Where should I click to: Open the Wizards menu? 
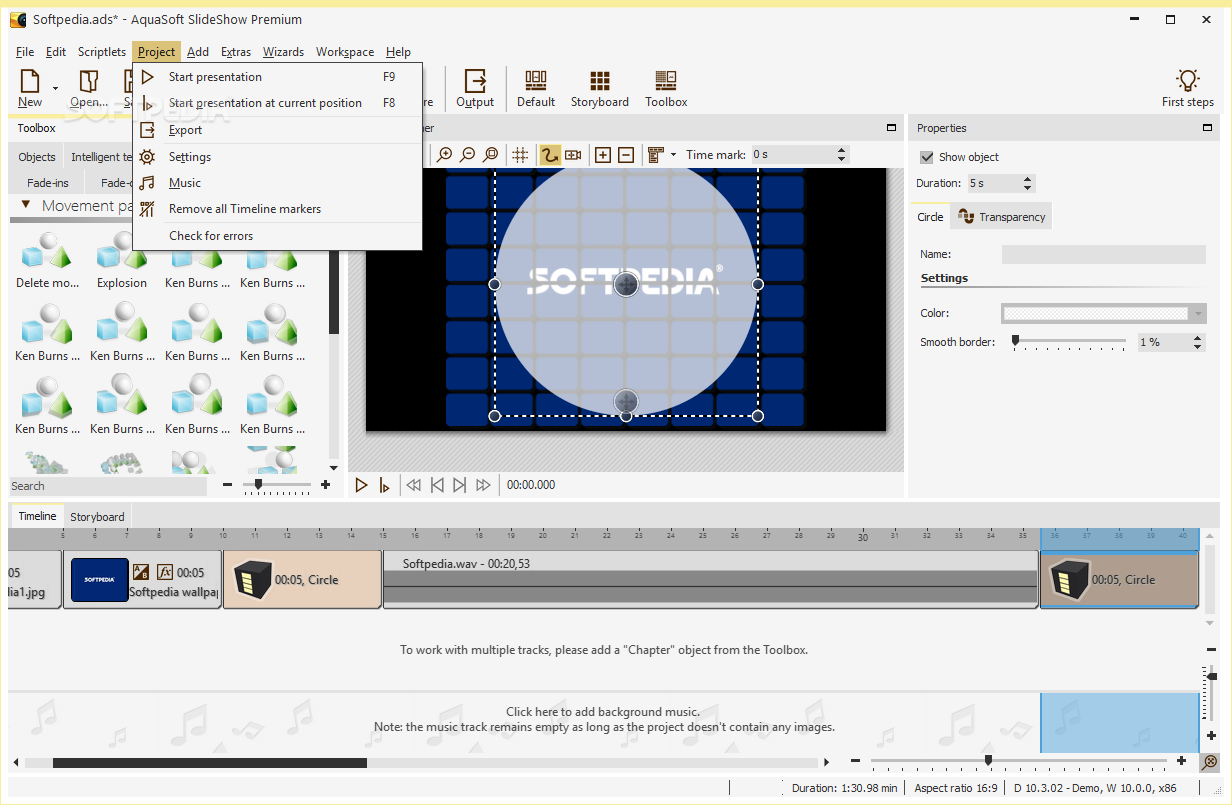click(x=283, y=52)
